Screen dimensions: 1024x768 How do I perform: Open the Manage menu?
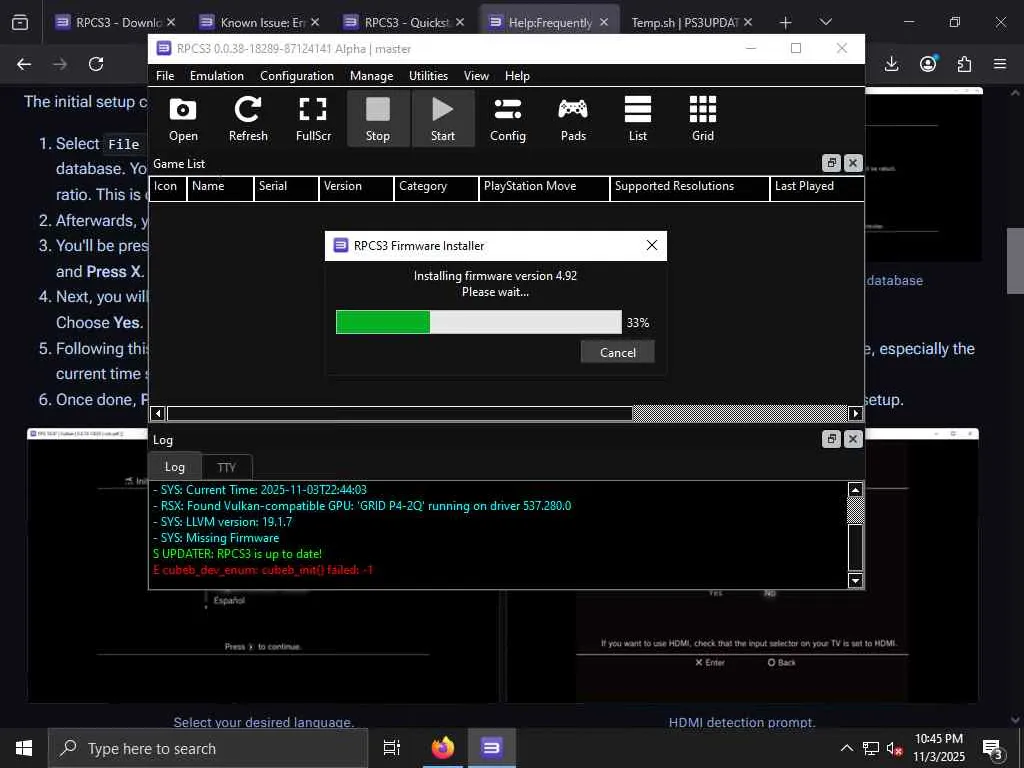click(x=371, y=76)
